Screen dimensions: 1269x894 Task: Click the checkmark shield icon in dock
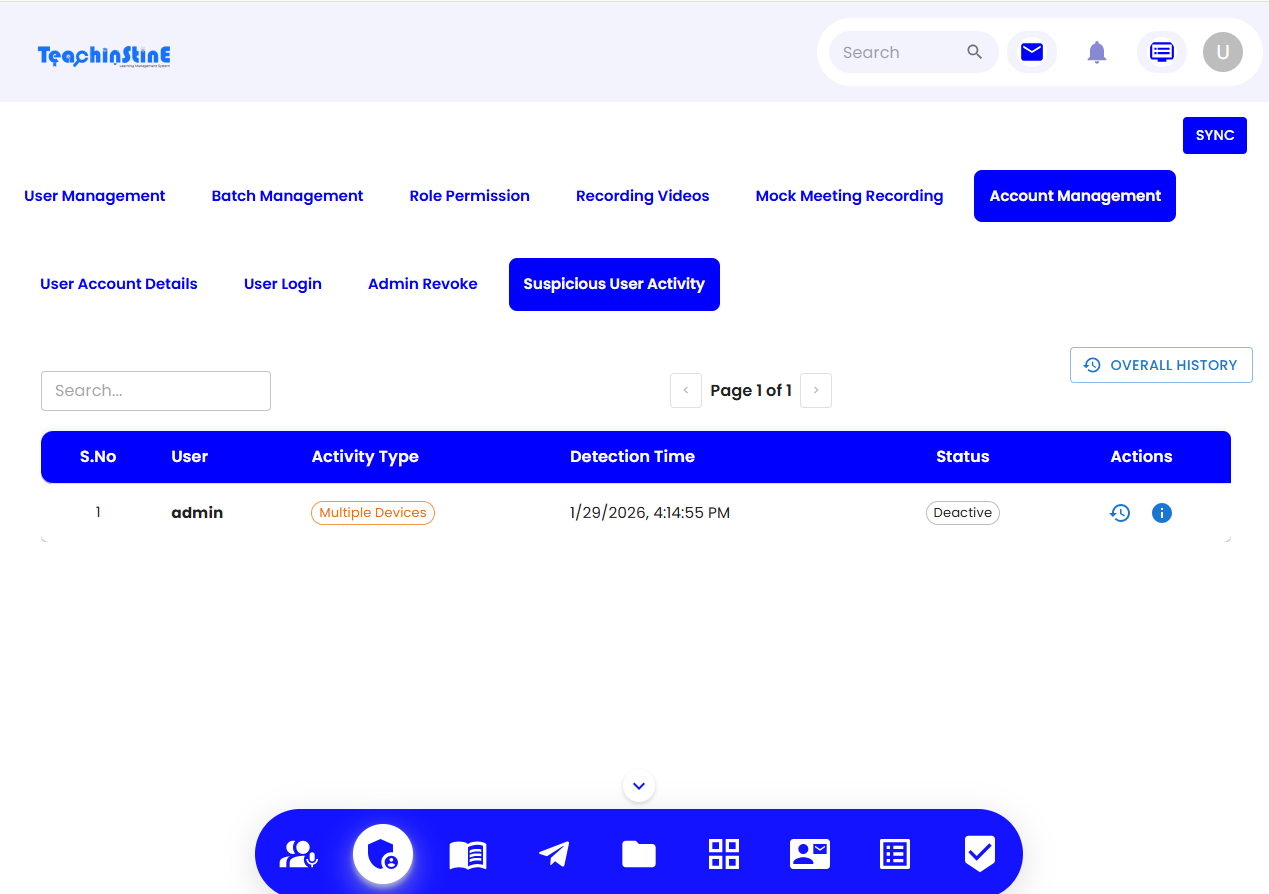979,854
